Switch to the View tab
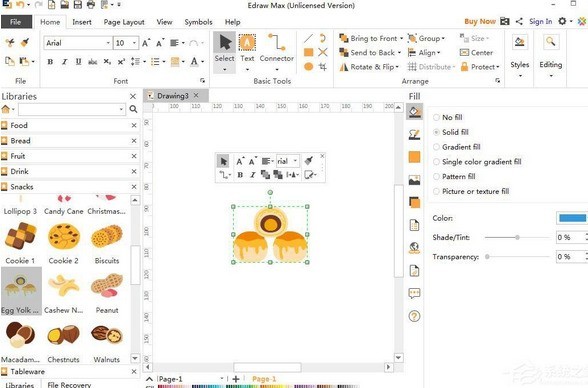 (164, 22)
